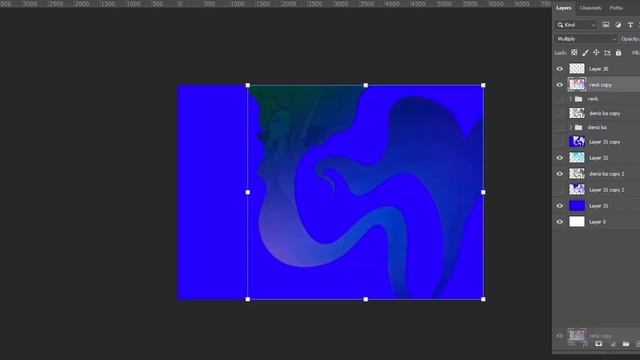Click the top-left transform handle
Image resolution: width=640 pixels, height=360 pixels.
coord(248,85)
